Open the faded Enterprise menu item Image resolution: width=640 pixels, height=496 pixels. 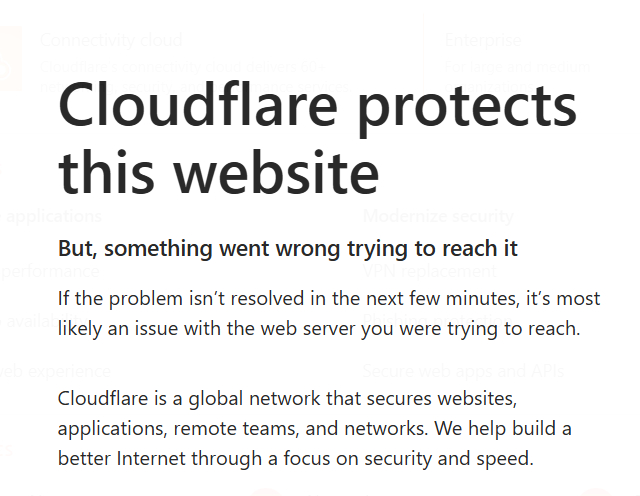[483, 41]
